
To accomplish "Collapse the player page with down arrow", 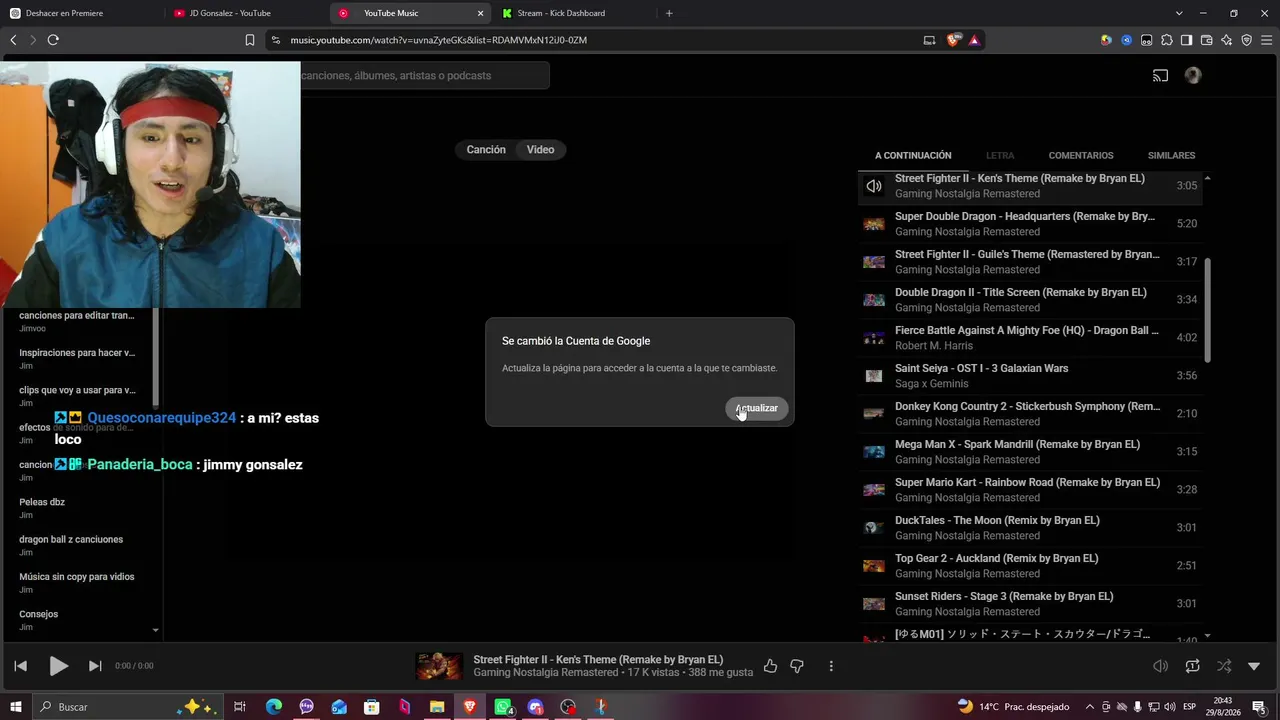I will [1254, 666].
